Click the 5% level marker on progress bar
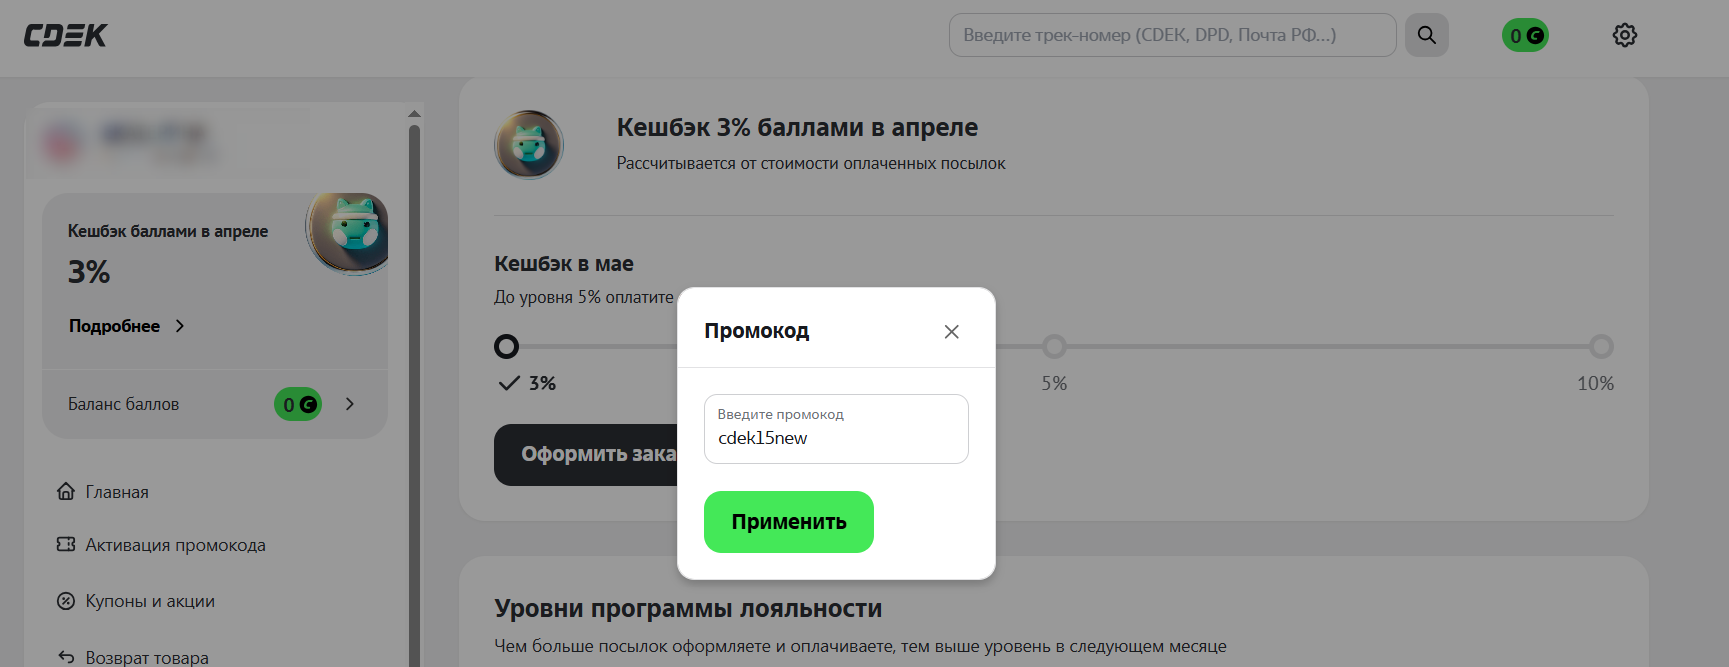Viewport: 1729px width, 667px height. pyautogui.click(x=1054, y=347)
